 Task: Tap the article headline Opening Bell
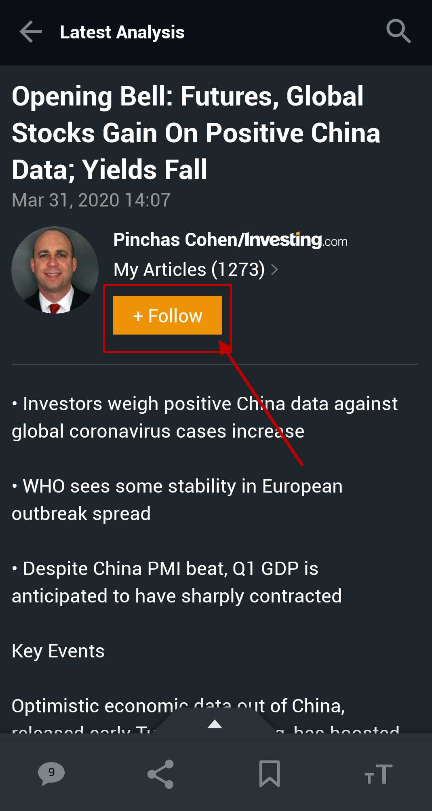coord(196,133)
